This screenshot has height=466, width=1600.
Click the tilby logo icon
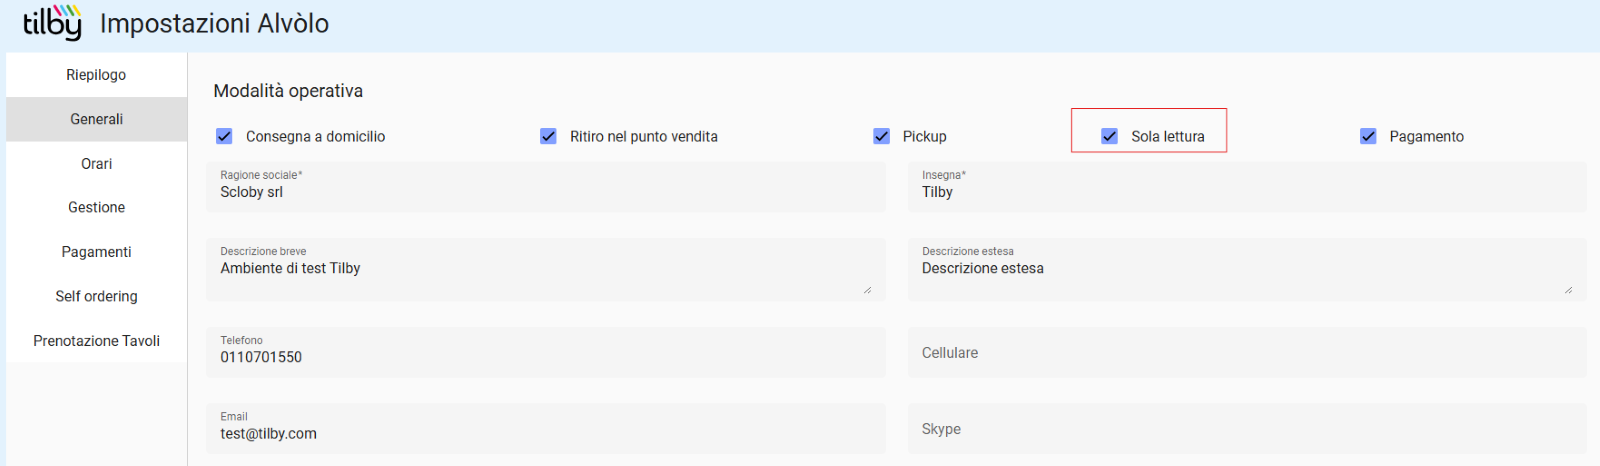point(52,22)
